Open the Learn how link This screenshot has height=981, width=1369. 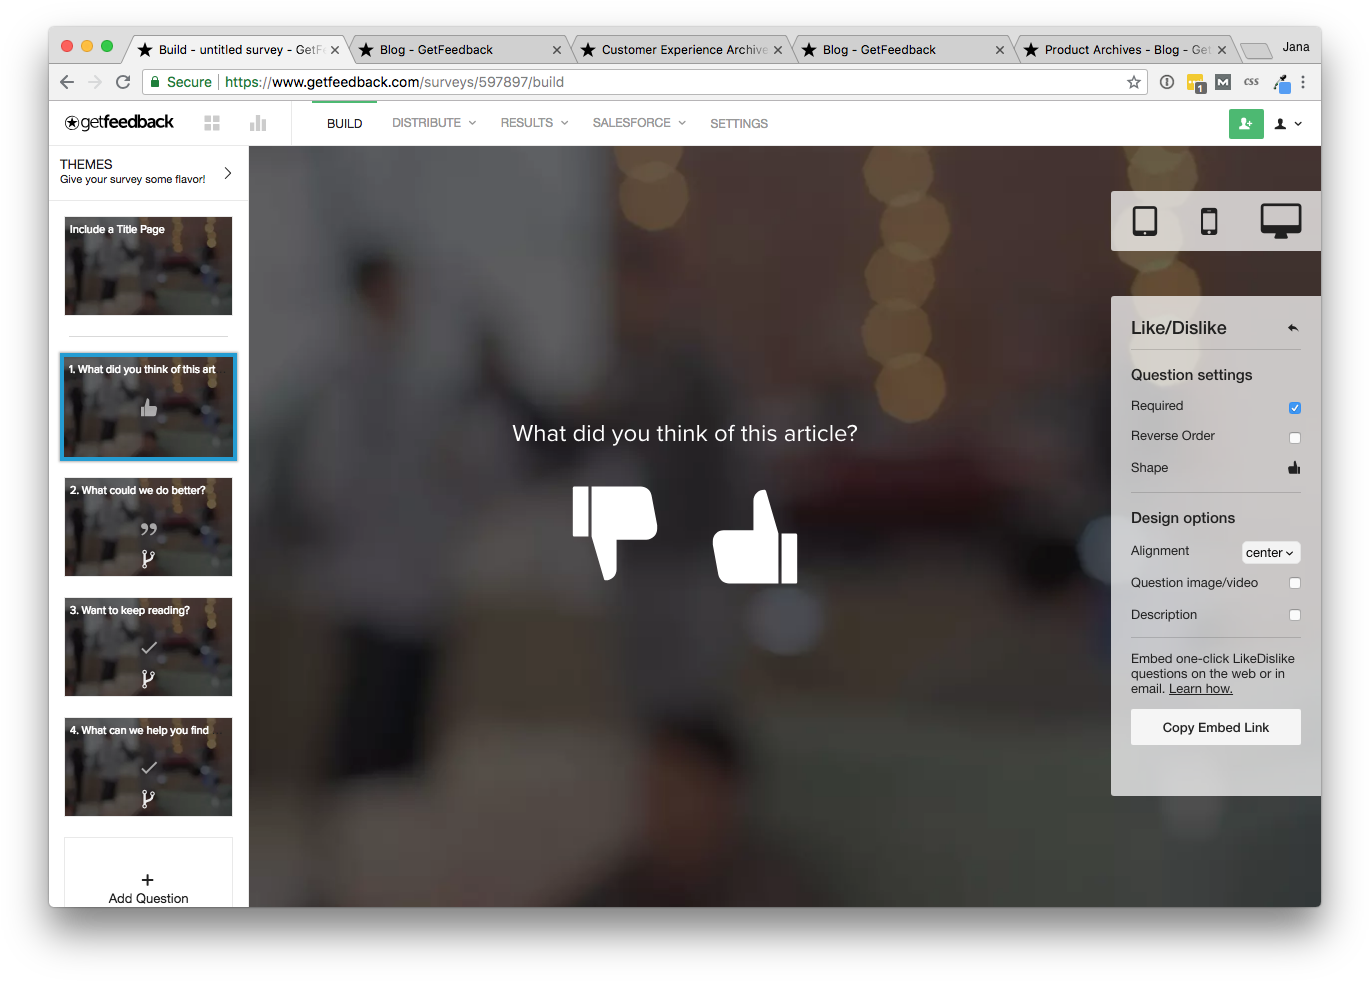[1200, 689]
